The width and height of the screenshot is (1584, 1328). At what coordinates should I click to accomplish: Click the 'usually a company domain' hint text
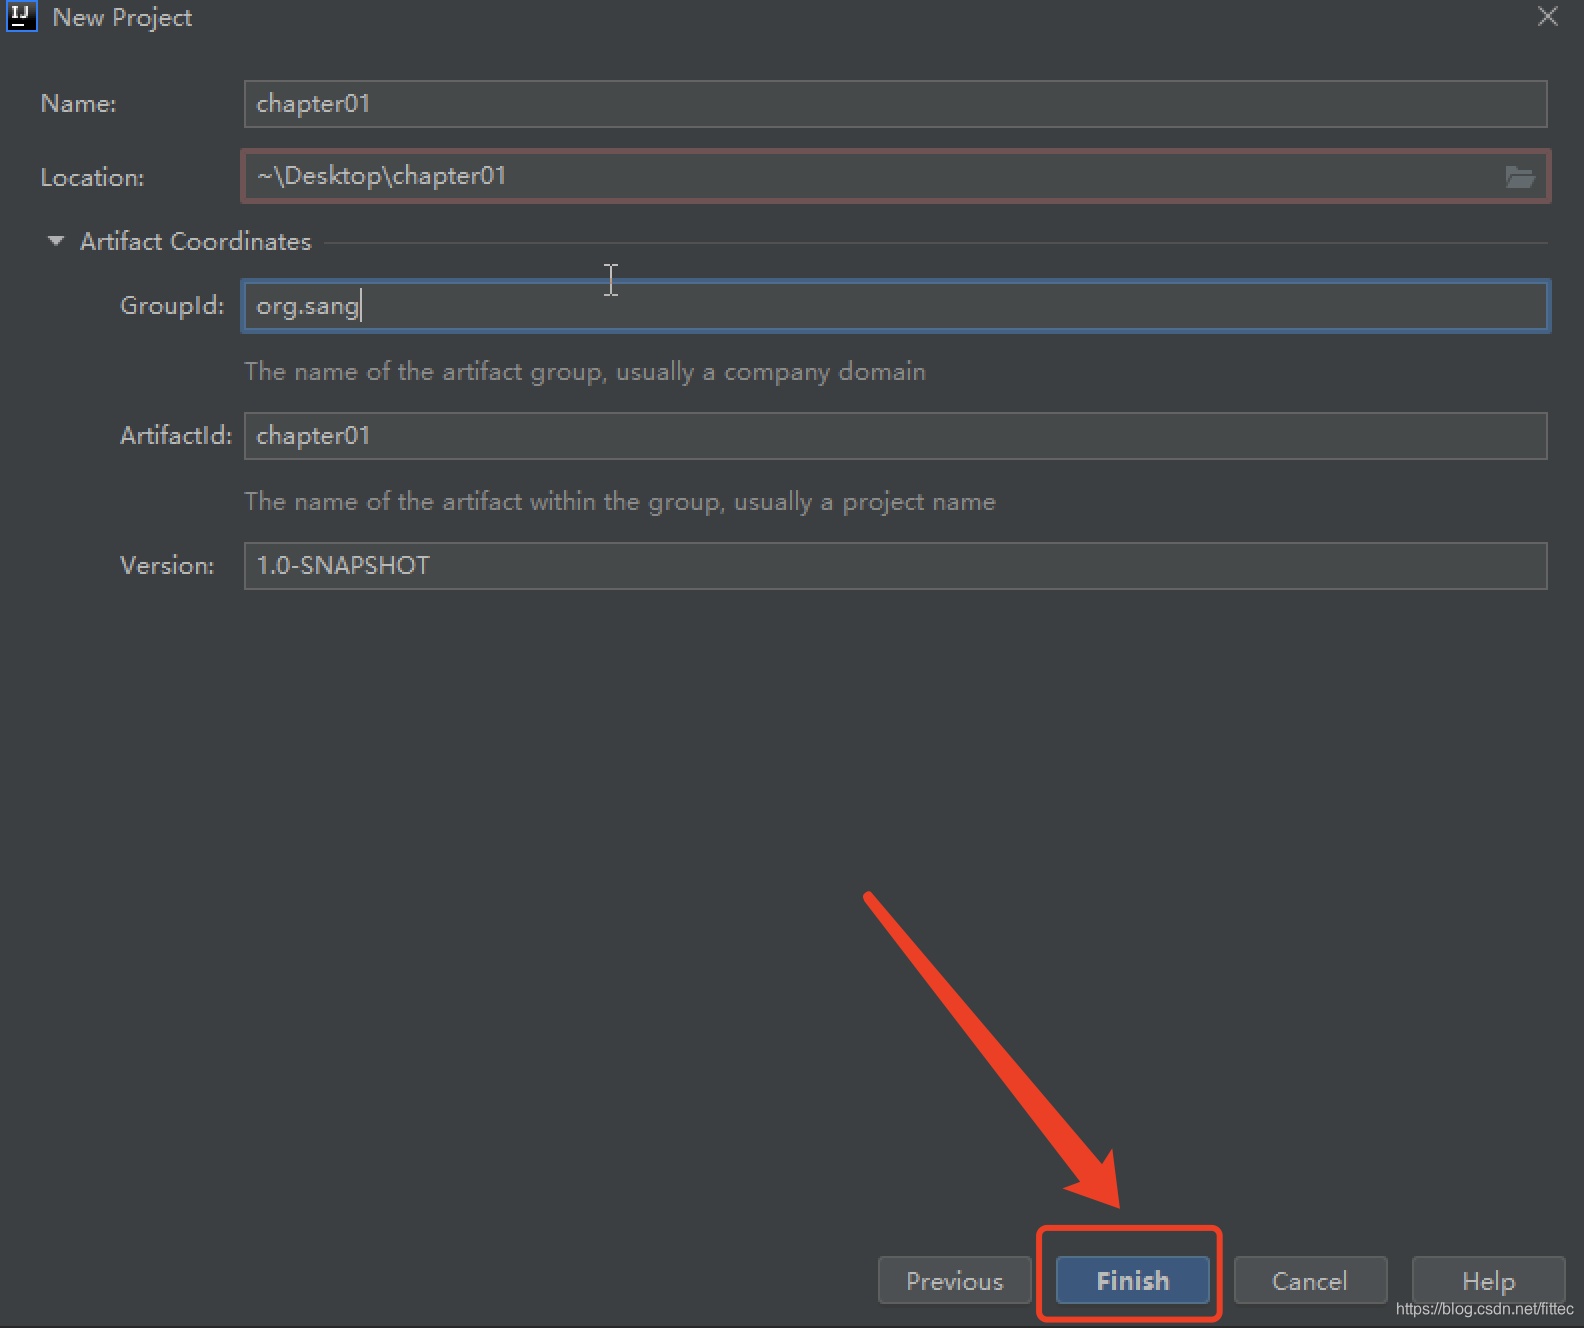click(771, 372)
